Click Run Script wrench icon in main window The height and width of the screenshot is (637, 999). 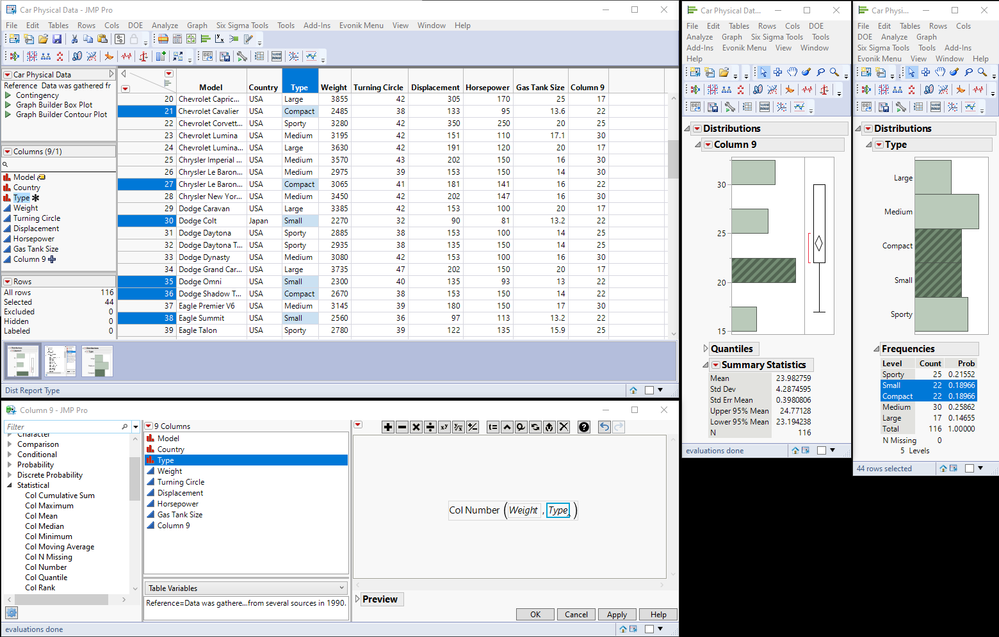[x=242, y=56]
